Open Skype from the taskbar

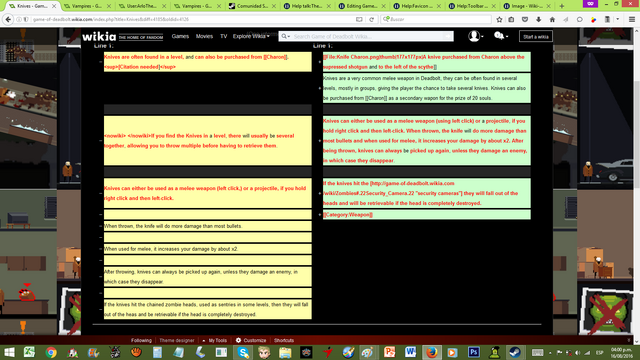point(243,352)
